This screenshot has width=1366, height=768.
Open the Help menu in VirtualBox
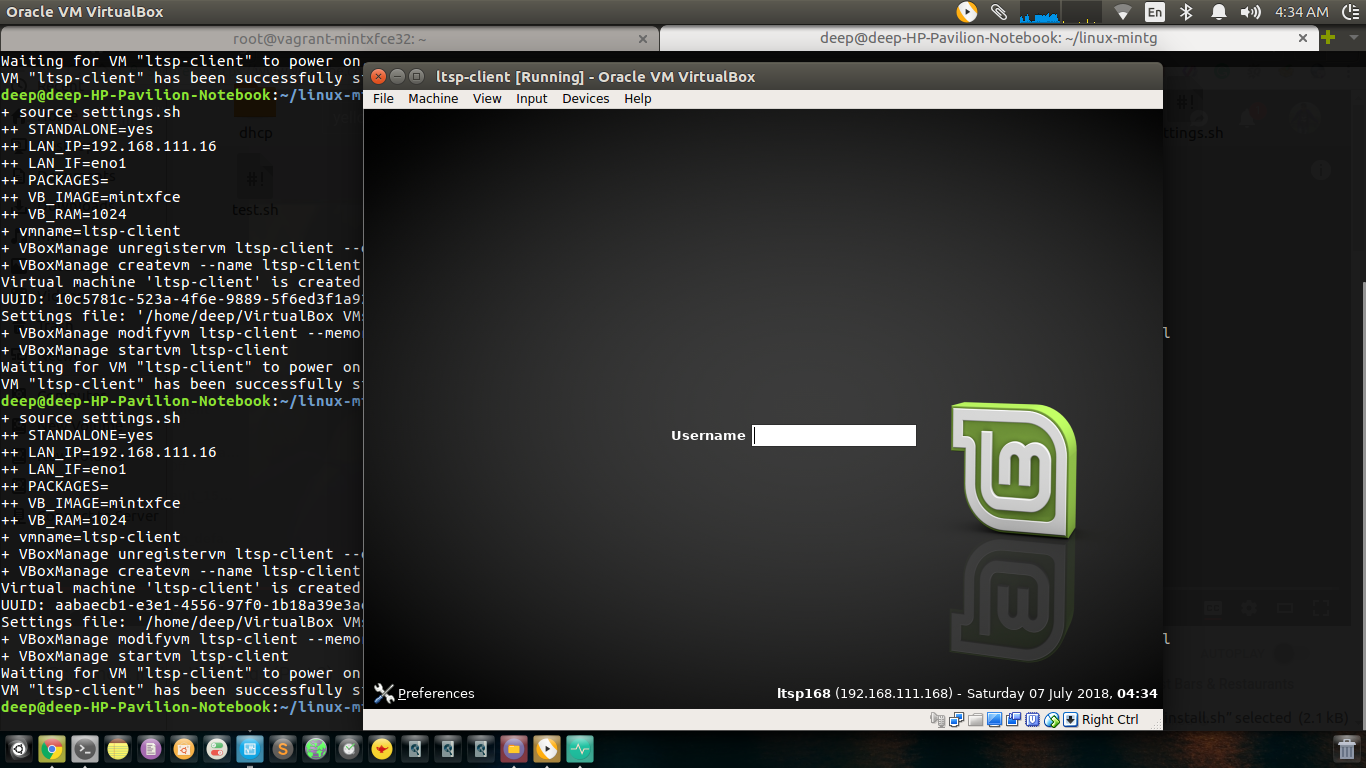click(638, 98)
